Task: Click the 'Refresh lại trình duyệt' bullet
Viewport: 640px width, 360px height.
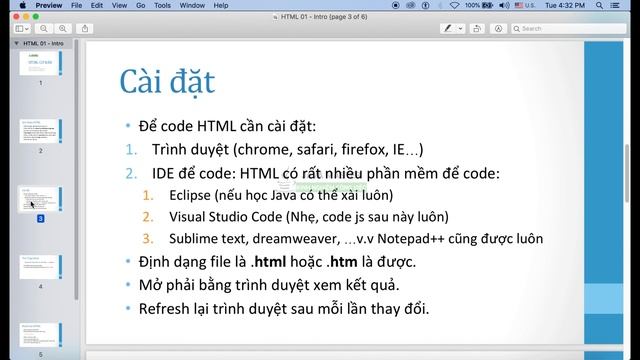Action: click(284, 309)
